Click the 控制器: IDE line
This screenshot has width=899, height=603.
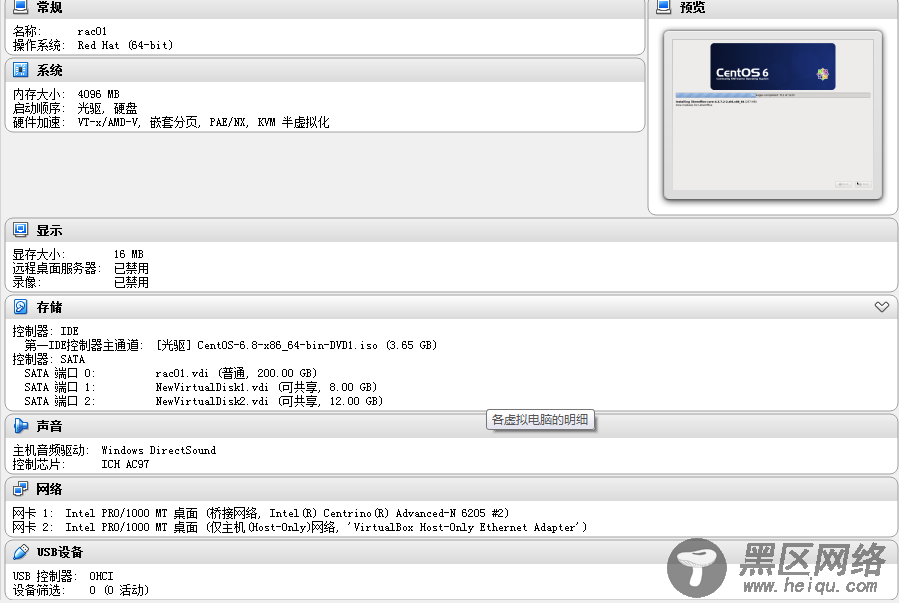tap(46, 331)
